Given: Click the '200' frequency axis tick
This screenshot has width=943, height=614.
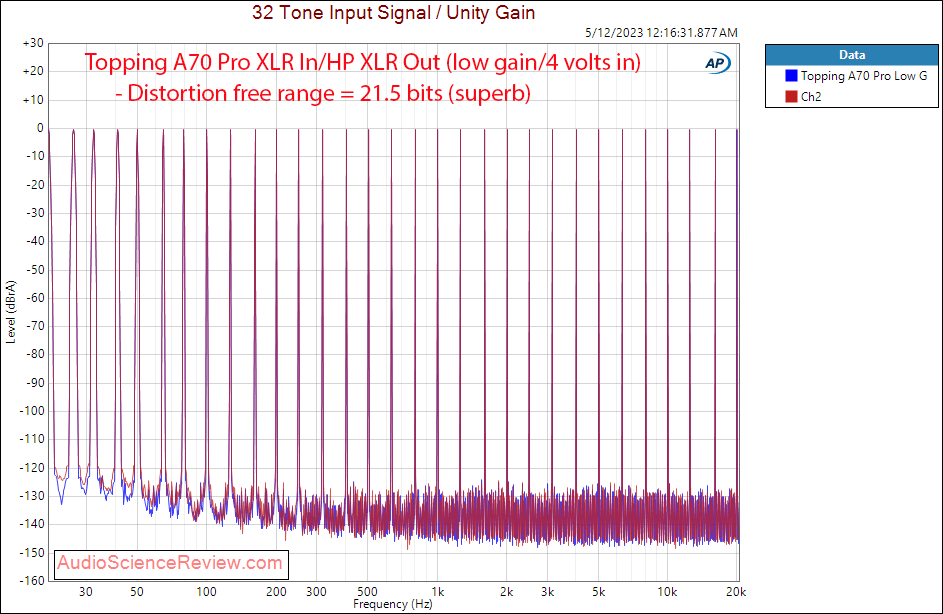Looking at the screenshot, I should tap(276, 592).
